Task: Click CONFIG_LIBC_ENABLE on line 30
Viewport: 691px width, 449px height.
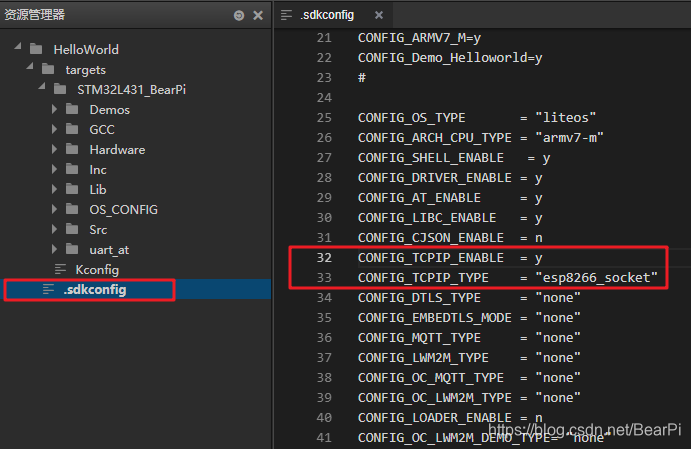Action: click(427, 218)
